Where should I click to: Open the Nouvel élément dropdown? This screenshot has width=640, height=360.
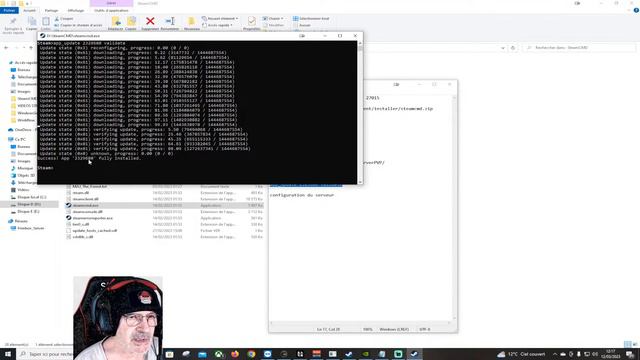pyautogui.click(x=220, y=18)
